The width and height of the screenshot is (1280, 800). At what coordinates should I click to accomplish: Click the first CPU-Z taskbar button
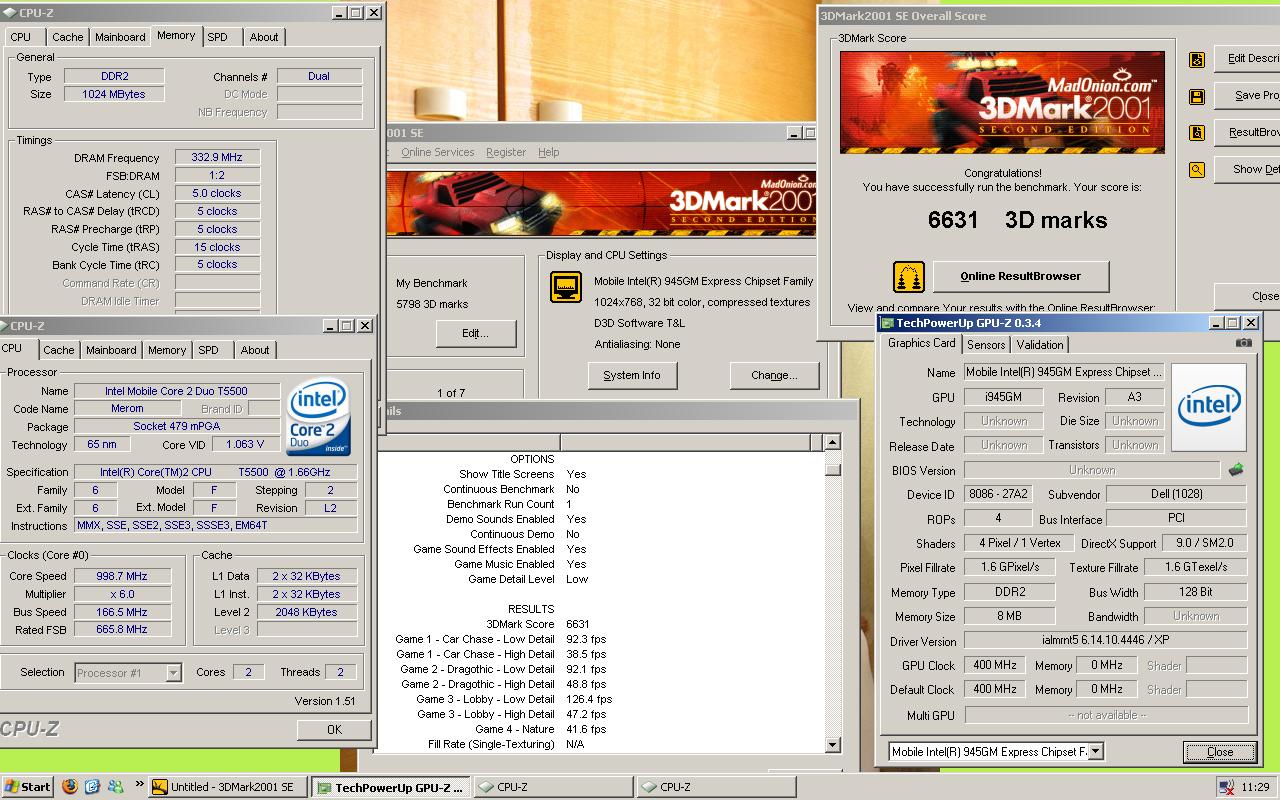pyautogui.click(x=554, y=787)
